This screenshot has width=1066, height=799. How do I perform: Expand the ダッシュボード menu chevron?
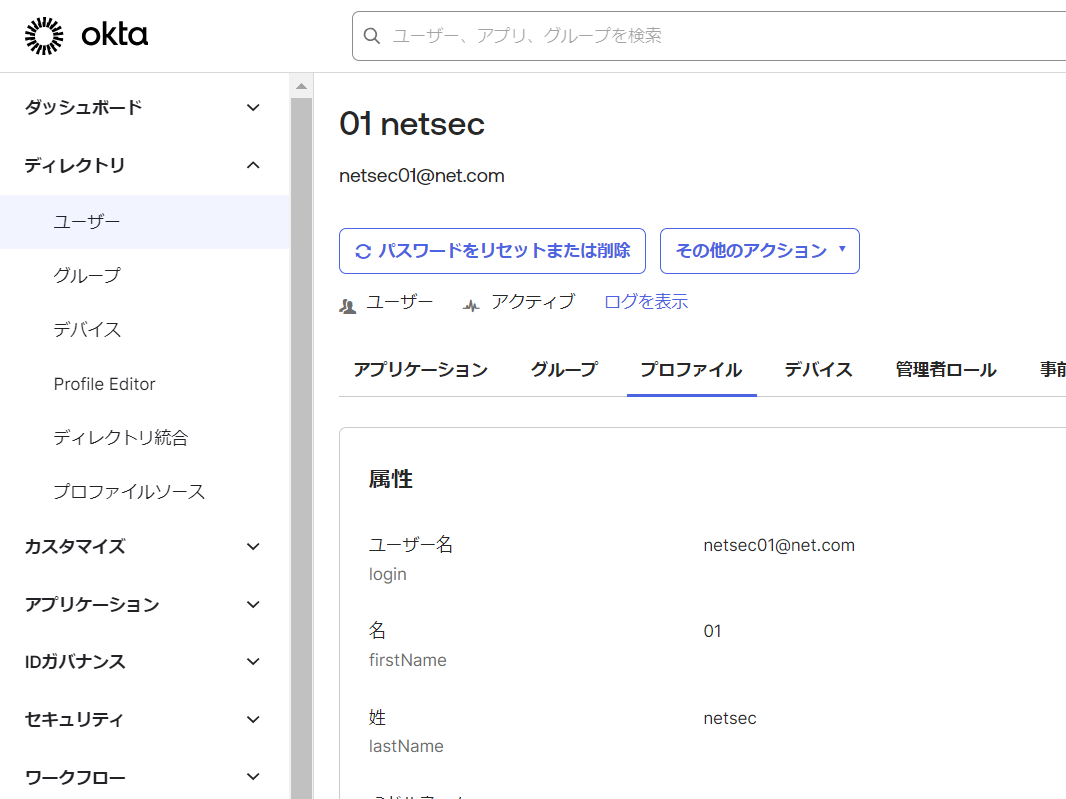253,107
